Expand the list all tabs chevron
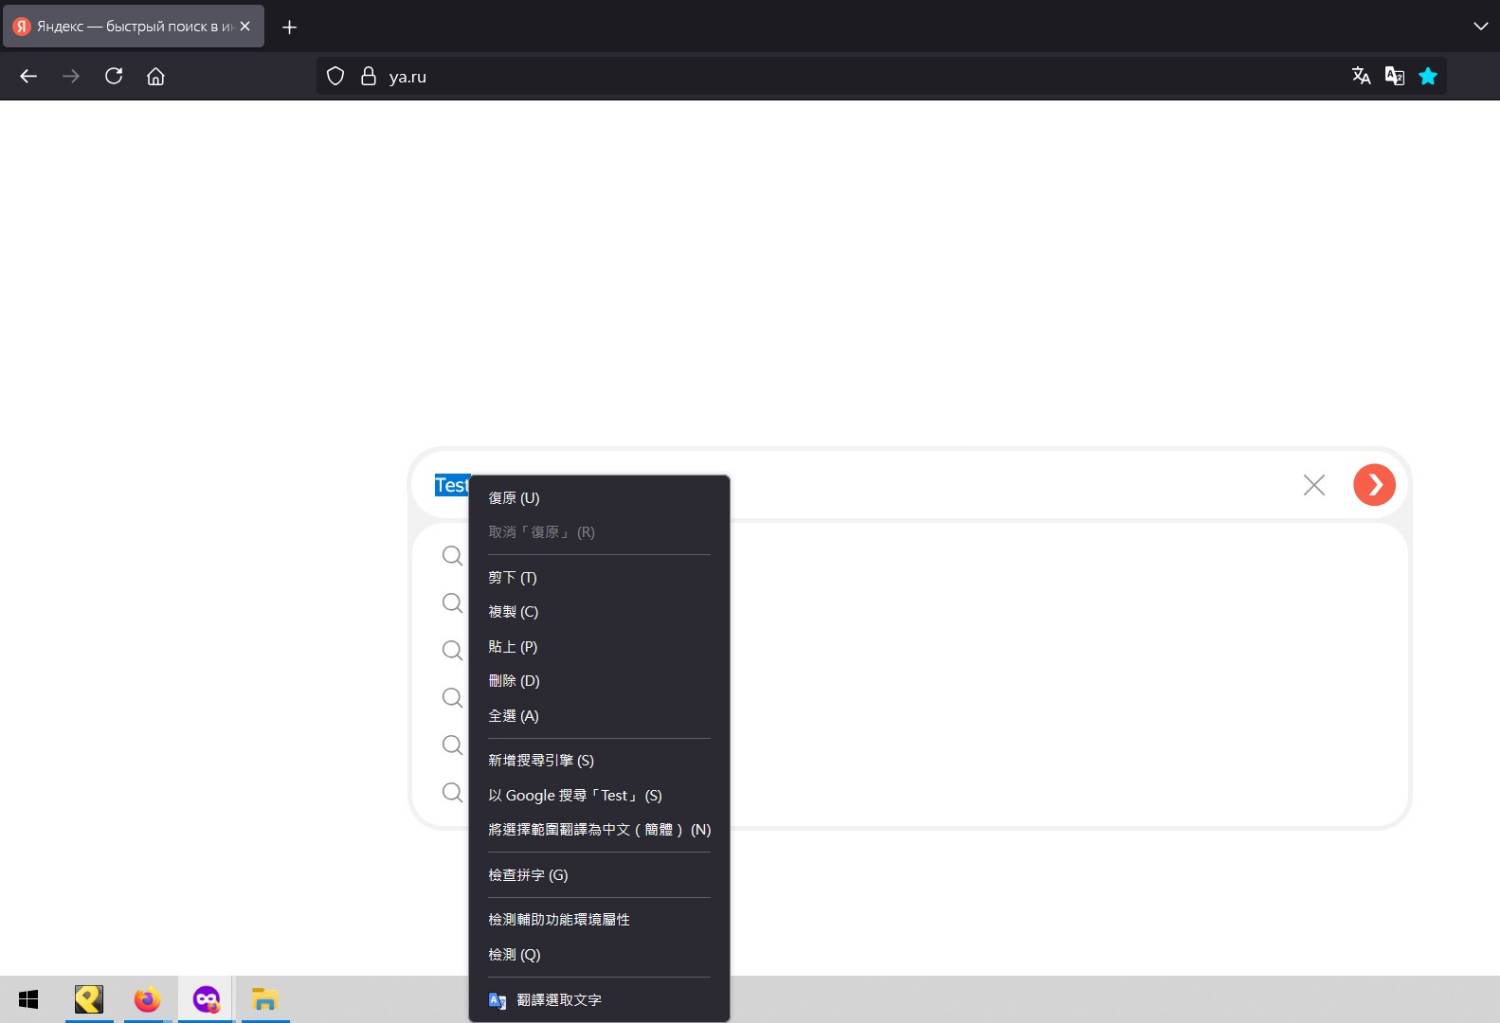 (x=1481, y=27)
